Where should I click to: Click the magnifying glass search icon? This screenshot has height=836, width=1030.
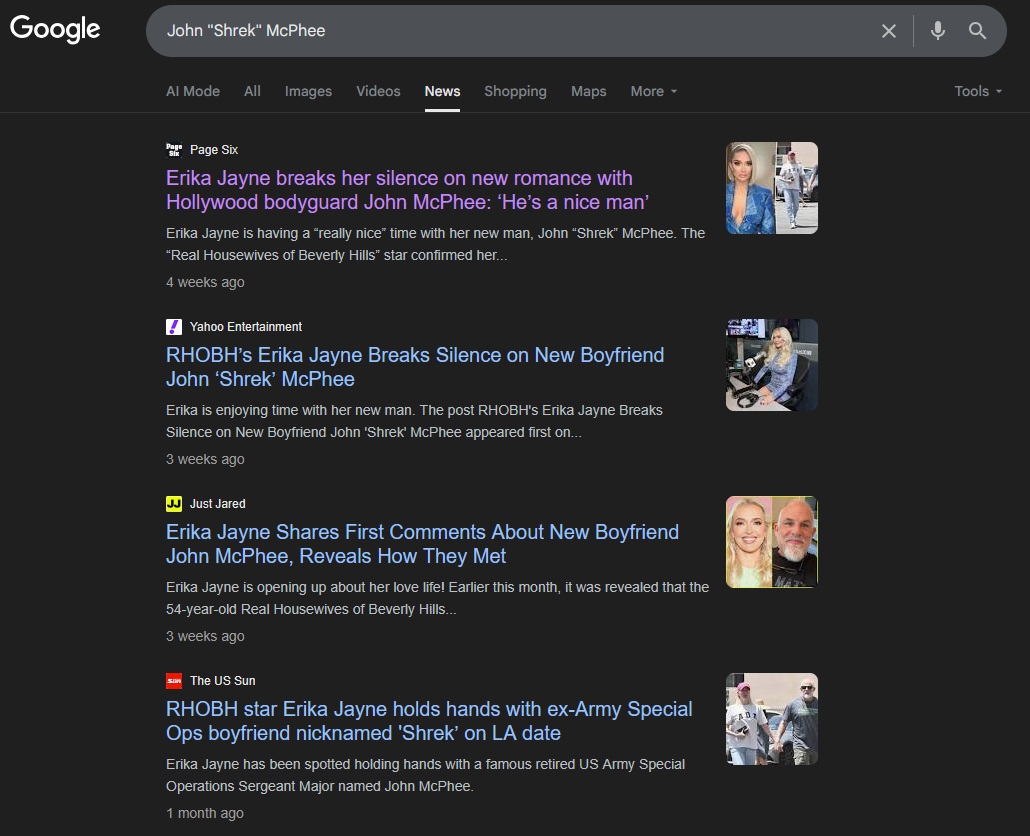(977, 31)
